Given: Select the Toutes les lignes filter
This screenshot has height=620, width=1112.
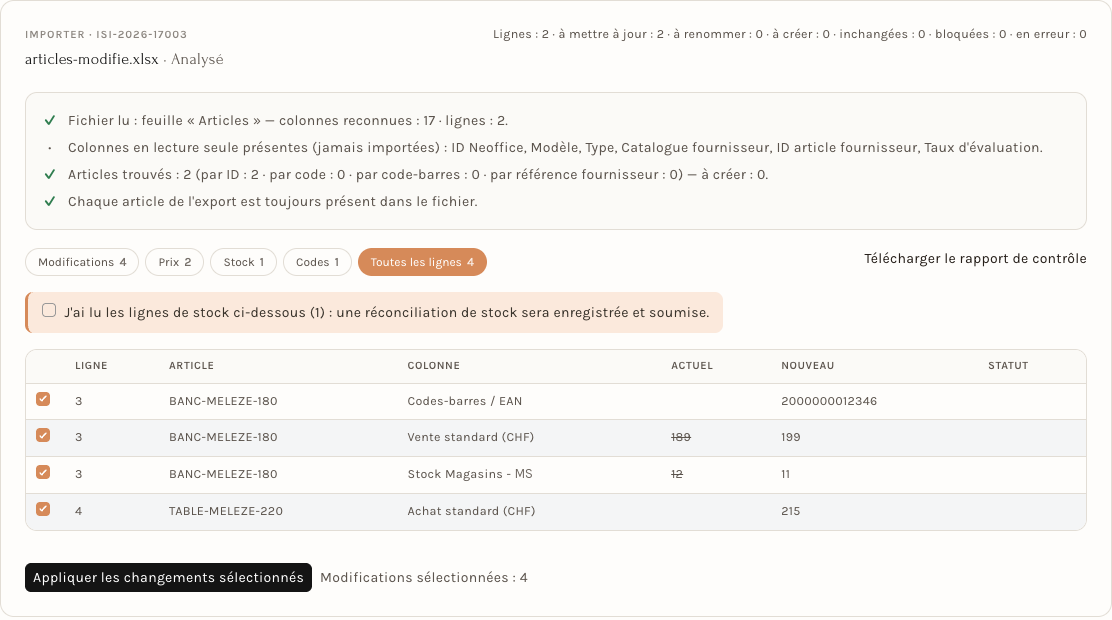Looking at the screenshot, I should 422,262.
